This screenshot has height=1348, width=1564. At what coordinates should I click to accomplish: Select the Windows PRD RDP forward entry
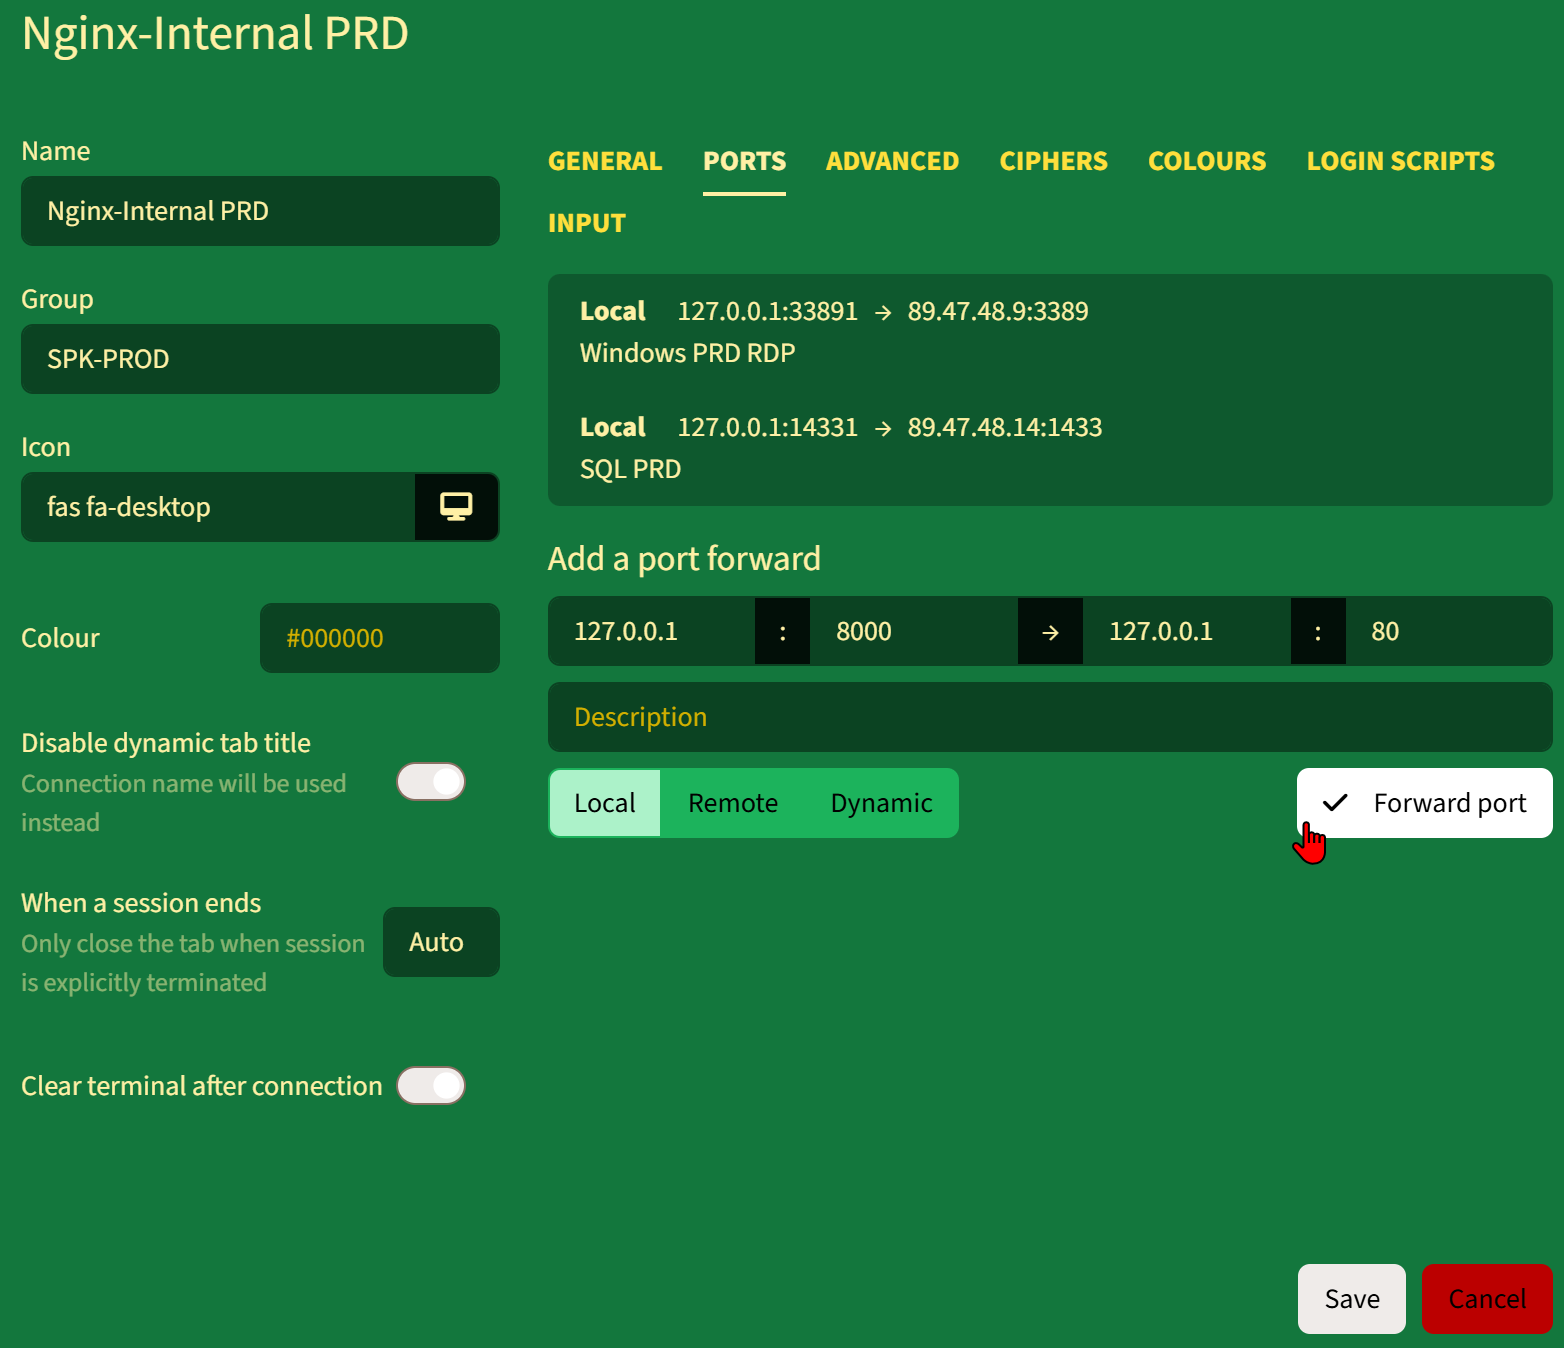(x=1050, y=332)
